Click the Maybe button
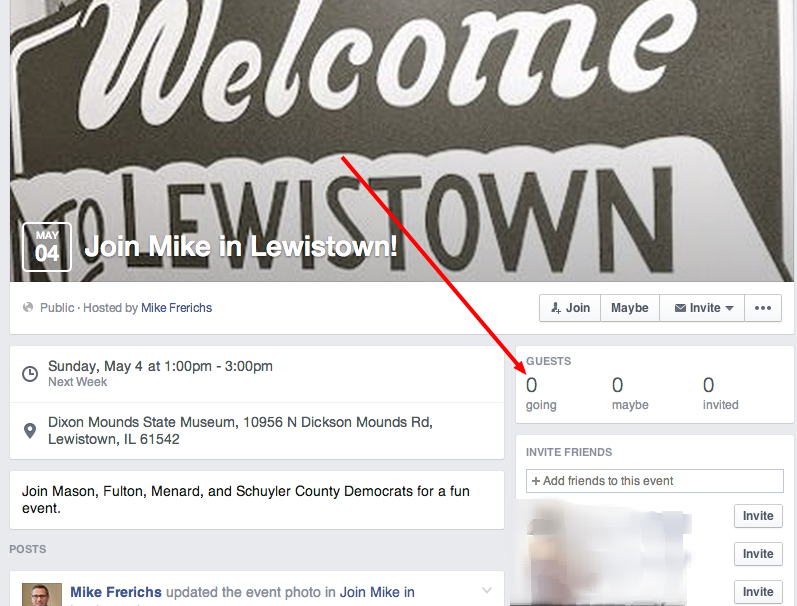 630,308
